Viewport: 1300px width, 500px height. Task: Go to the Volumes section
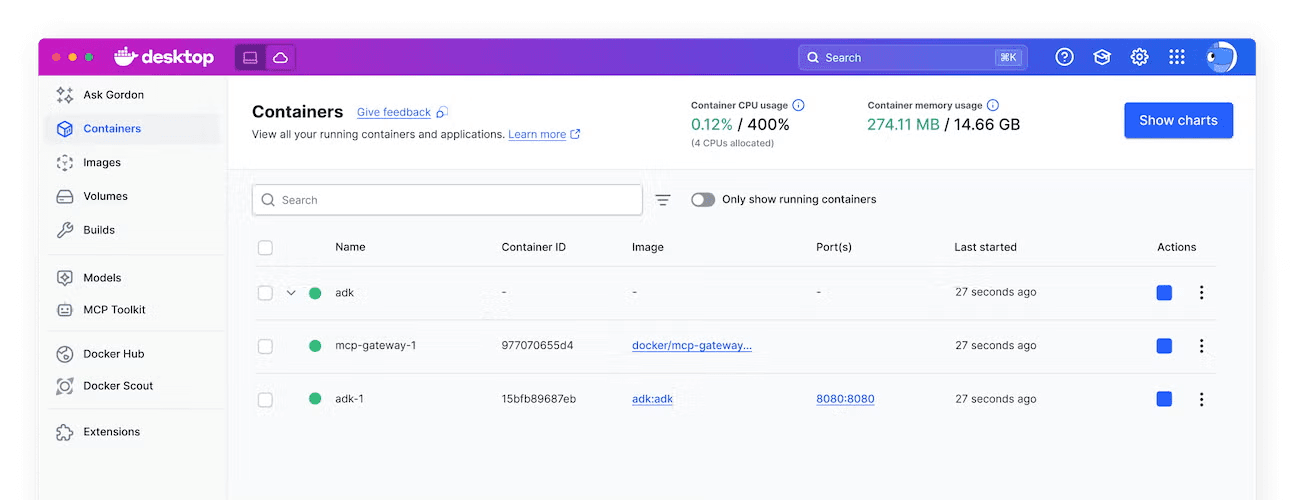[131, 197]
